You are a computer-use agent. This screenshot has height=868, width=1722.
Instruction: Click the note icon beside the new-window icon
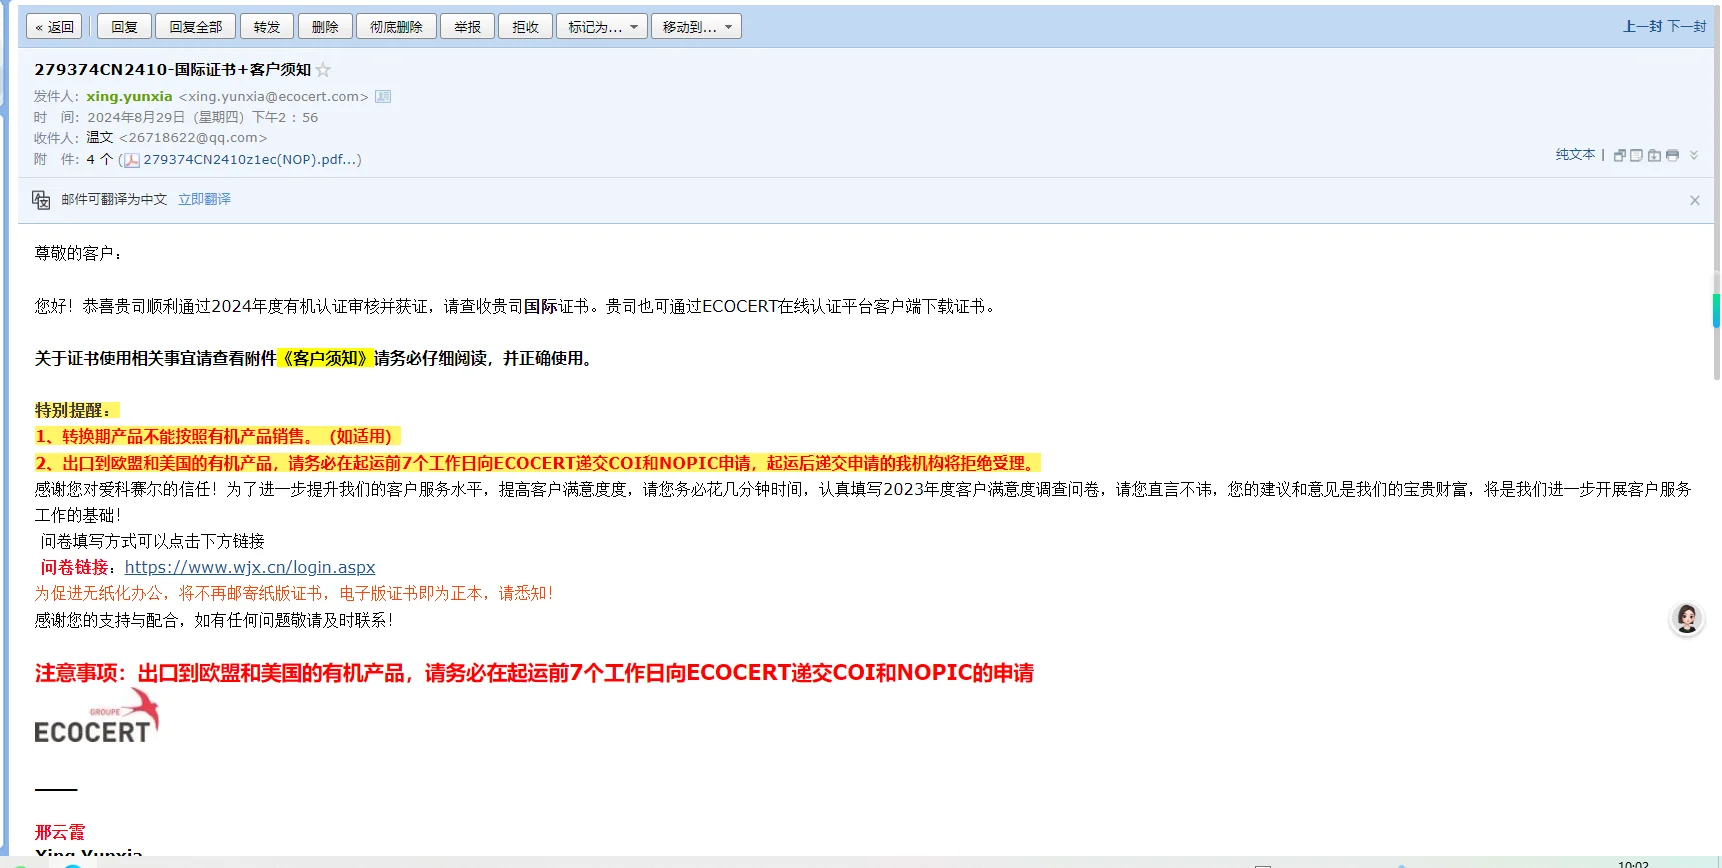[x=1636, y=155]
